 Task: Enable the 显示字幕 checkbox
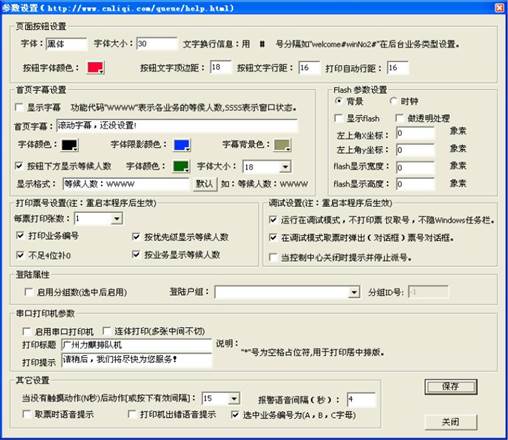tap(19, 107)
